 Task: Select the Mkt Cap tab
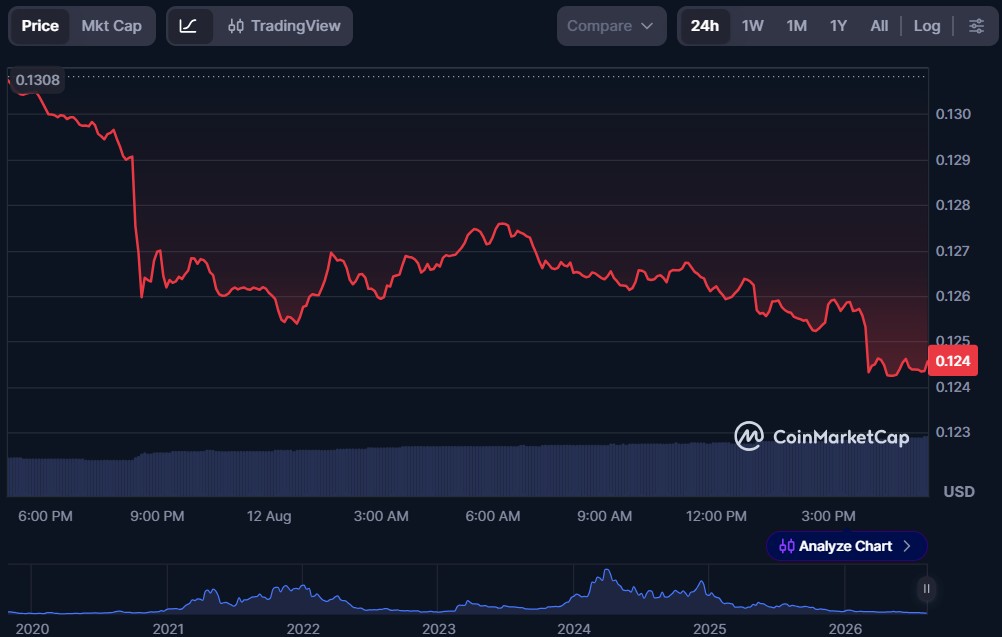pos(111,26)
